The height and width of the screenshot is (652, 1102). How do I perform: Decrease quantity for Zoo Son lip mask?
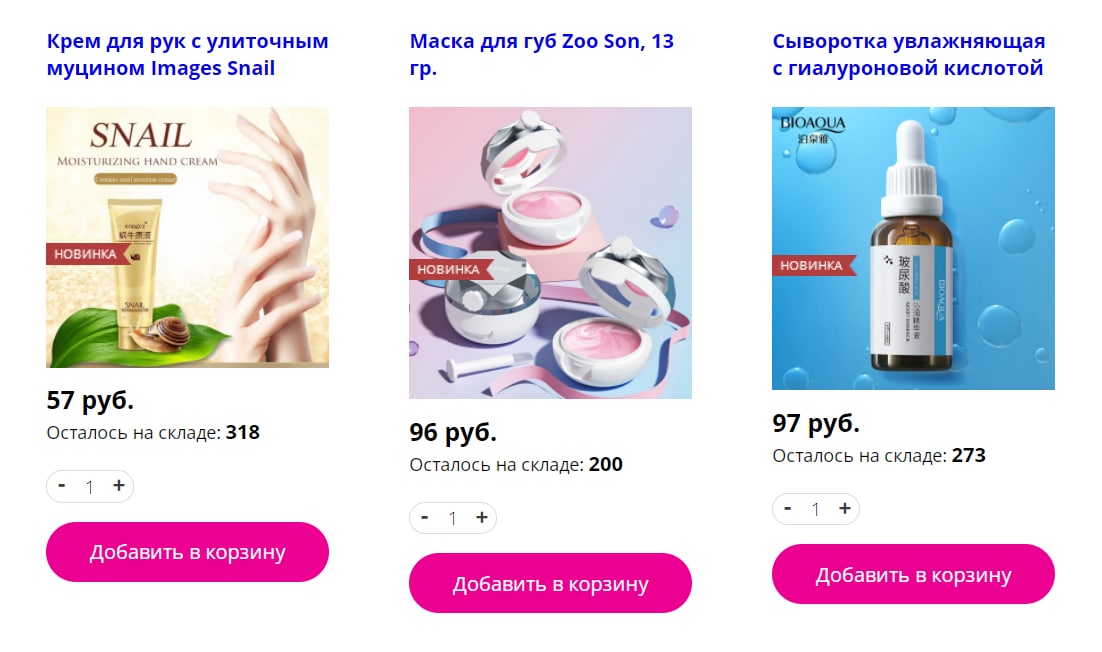pyautogui.click(x=424, y=518)
